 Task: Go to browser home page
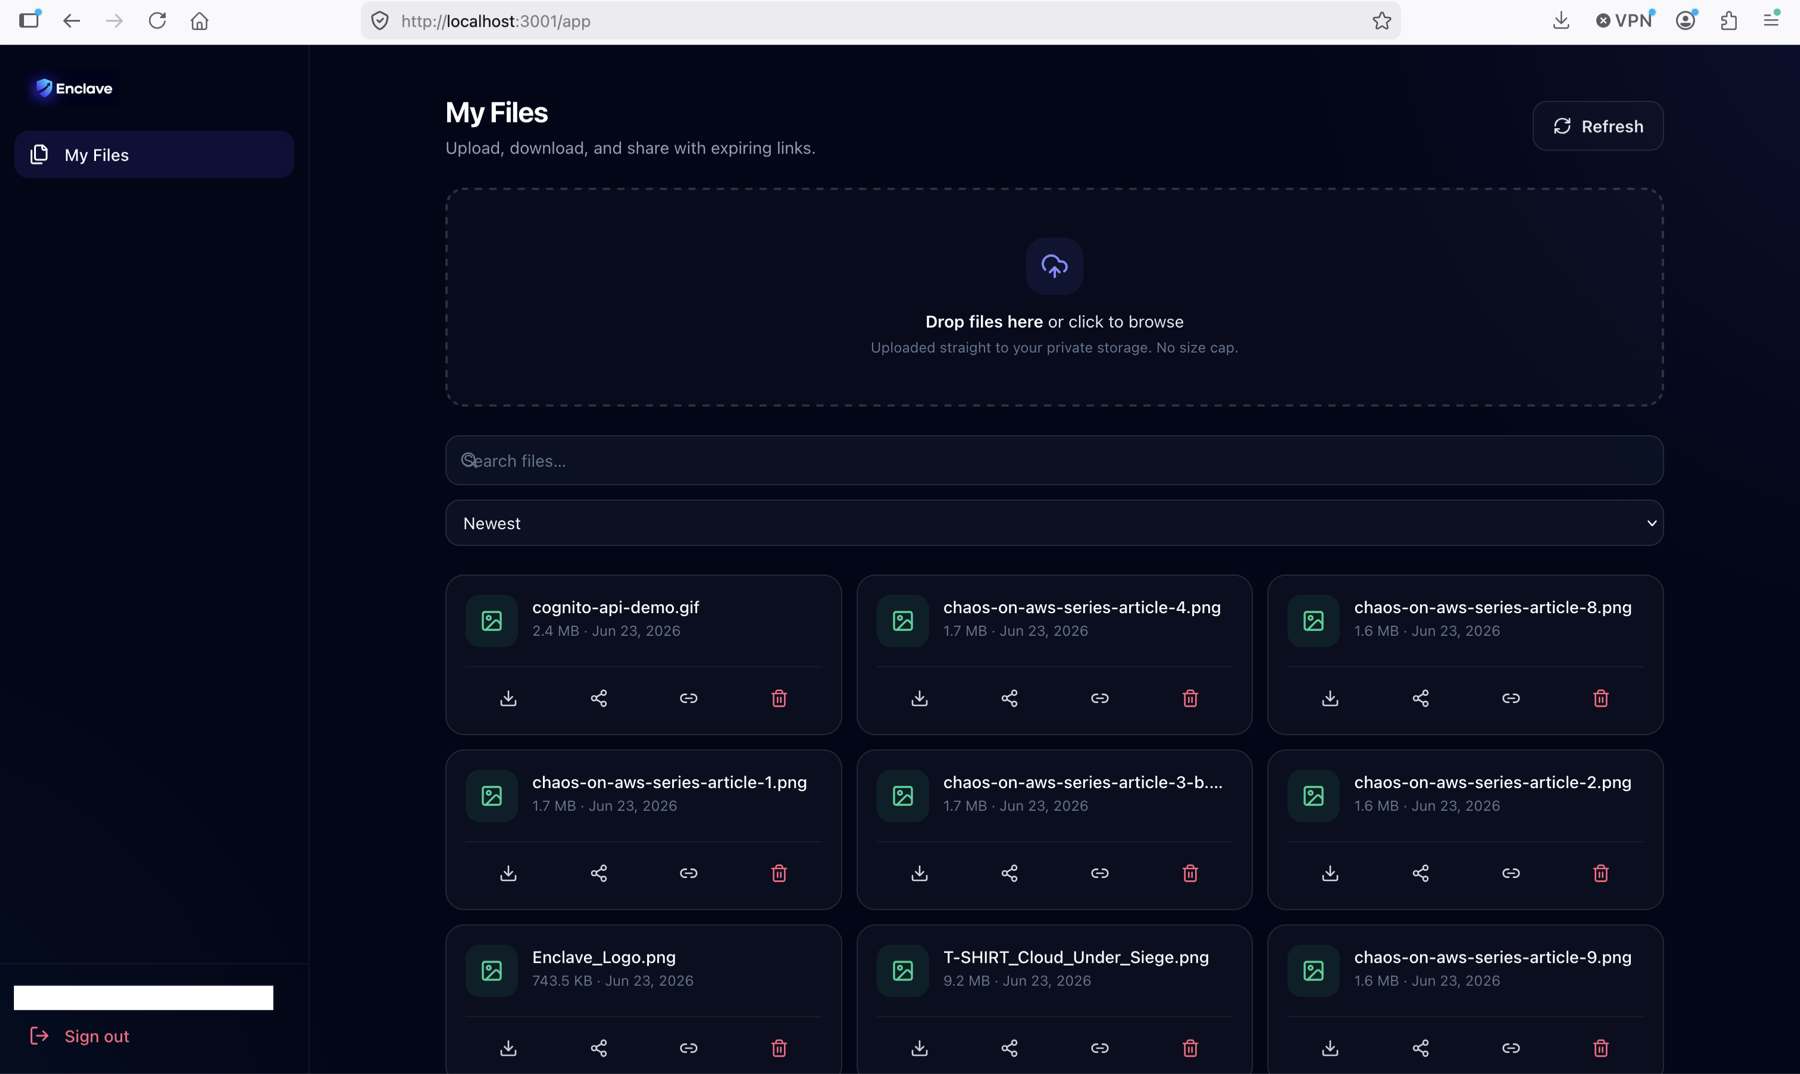click(x=200, y=21)
